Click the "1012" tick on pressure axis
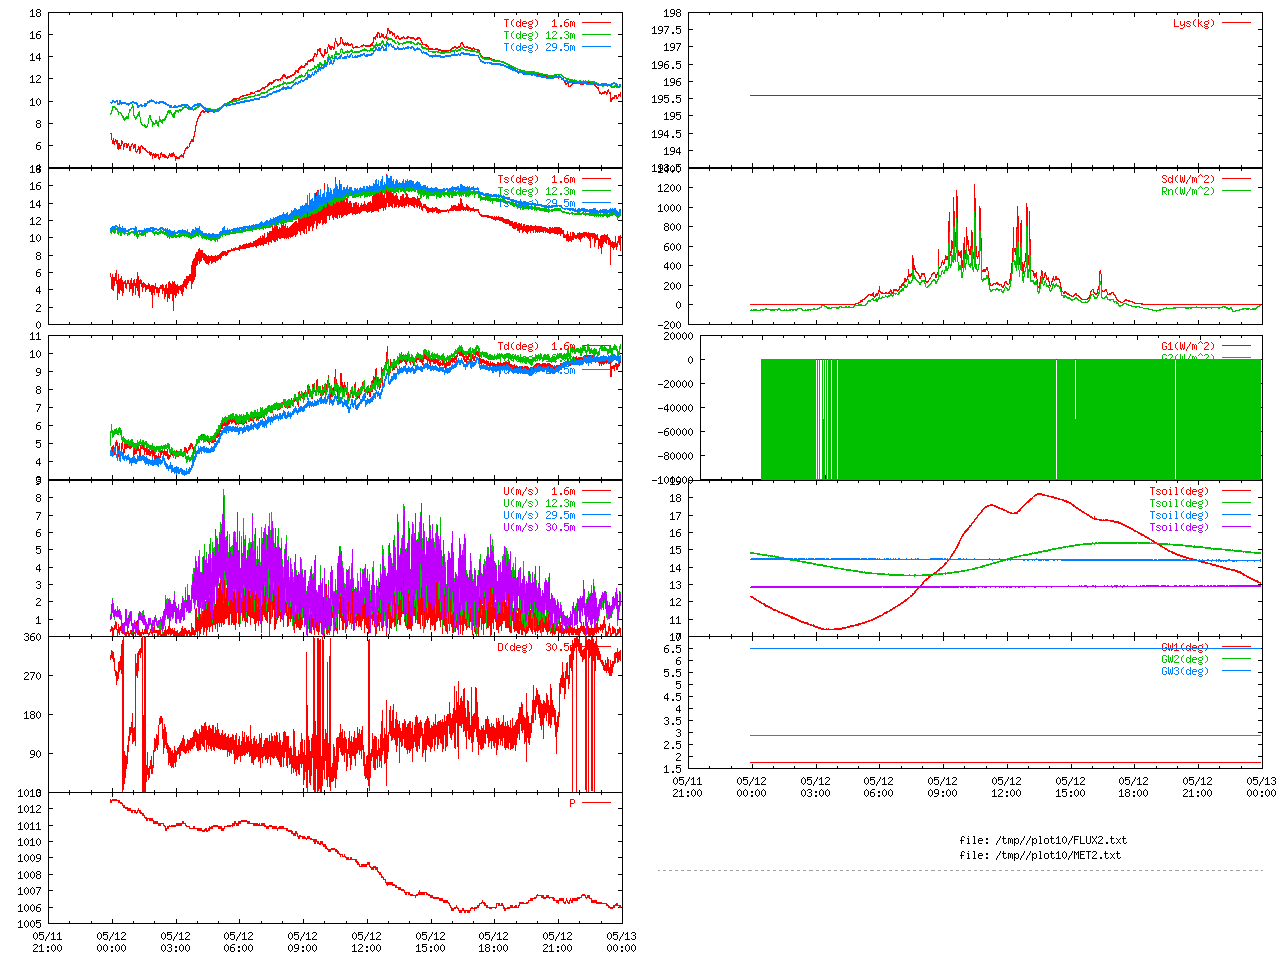This screenshot has height=960, width=1280. point(29,809)
